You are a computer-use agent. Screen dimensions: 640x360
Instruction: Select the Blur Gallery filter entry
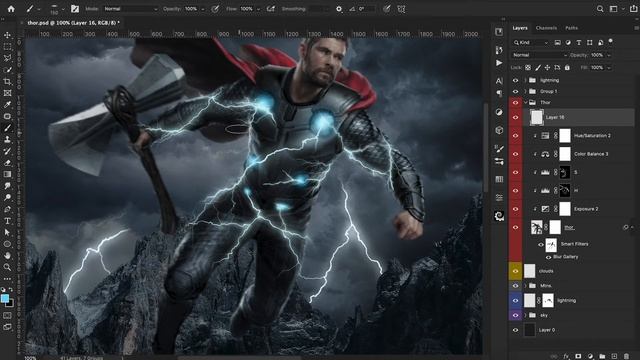[566, 257]
